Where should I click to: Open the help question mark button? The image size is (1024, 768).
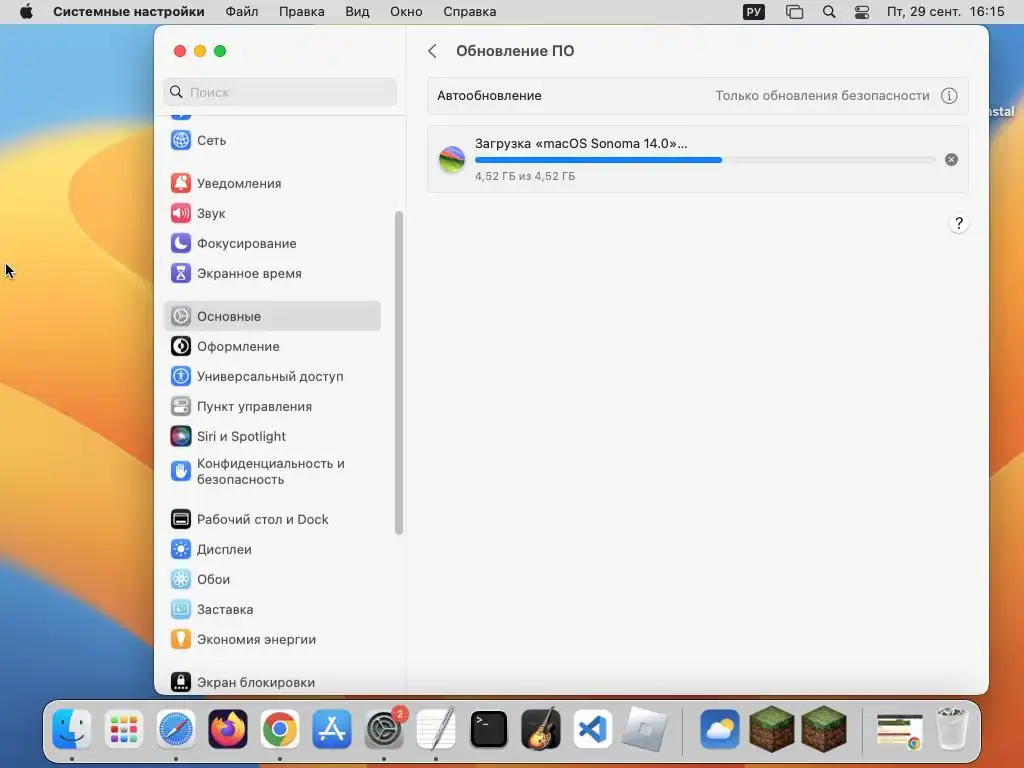click(x=958, y=223)
